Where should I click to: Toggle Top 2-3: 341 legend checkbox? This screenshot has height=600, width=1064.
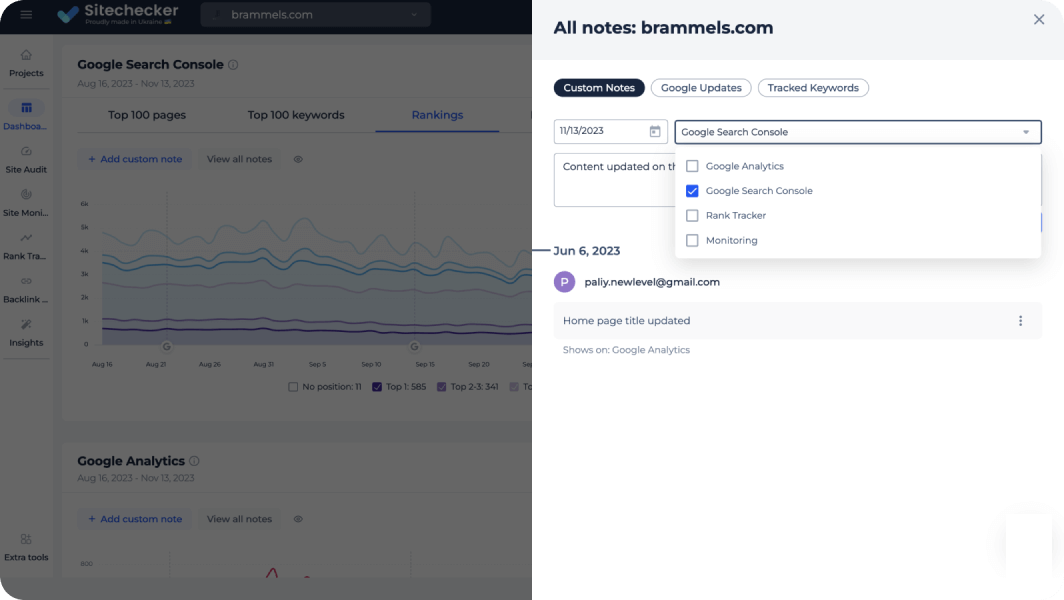441,387
